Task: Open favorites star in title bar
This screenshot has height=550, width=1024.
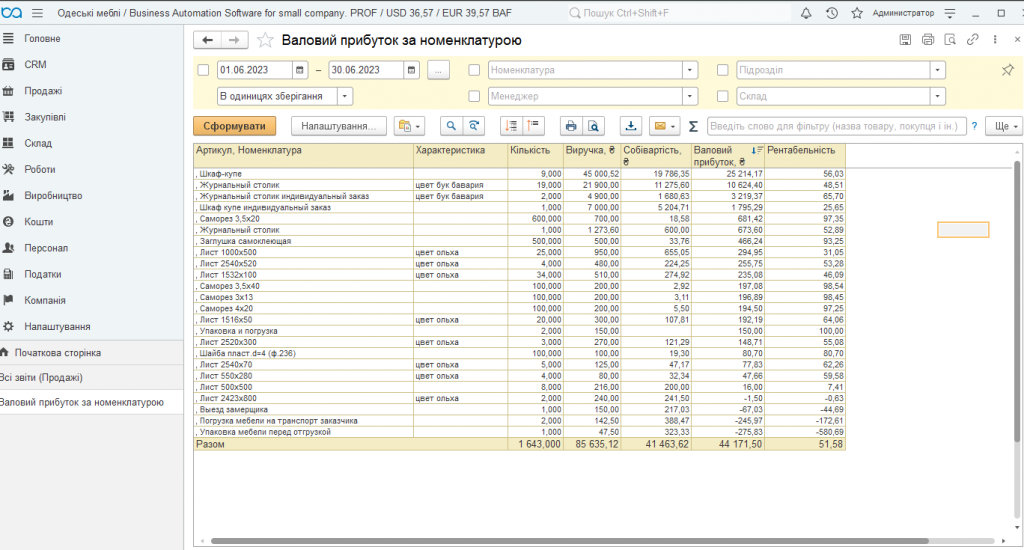Action: point(857,13)
